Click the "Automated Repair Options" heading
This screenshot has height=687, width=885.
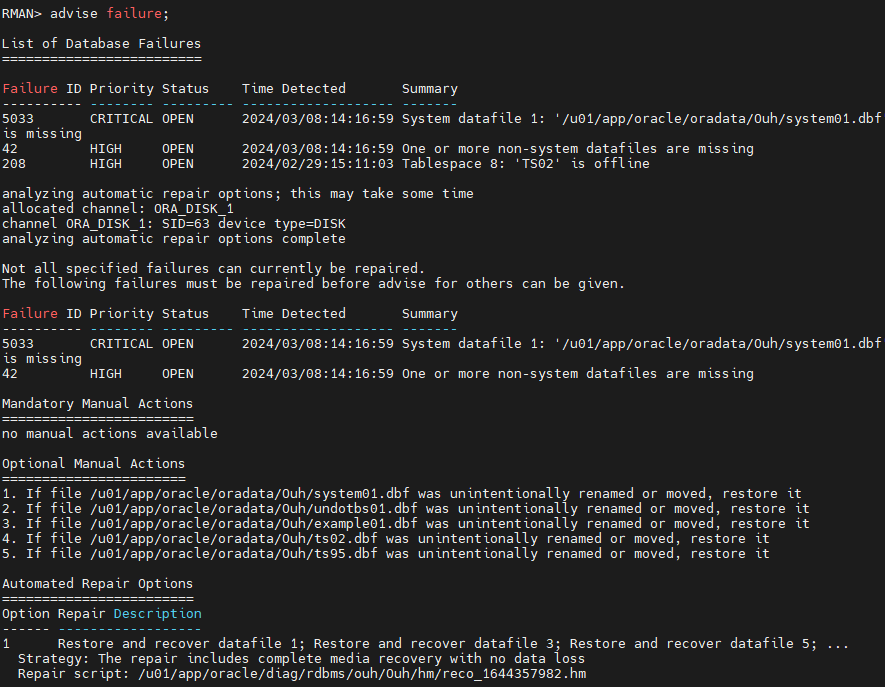97,584
